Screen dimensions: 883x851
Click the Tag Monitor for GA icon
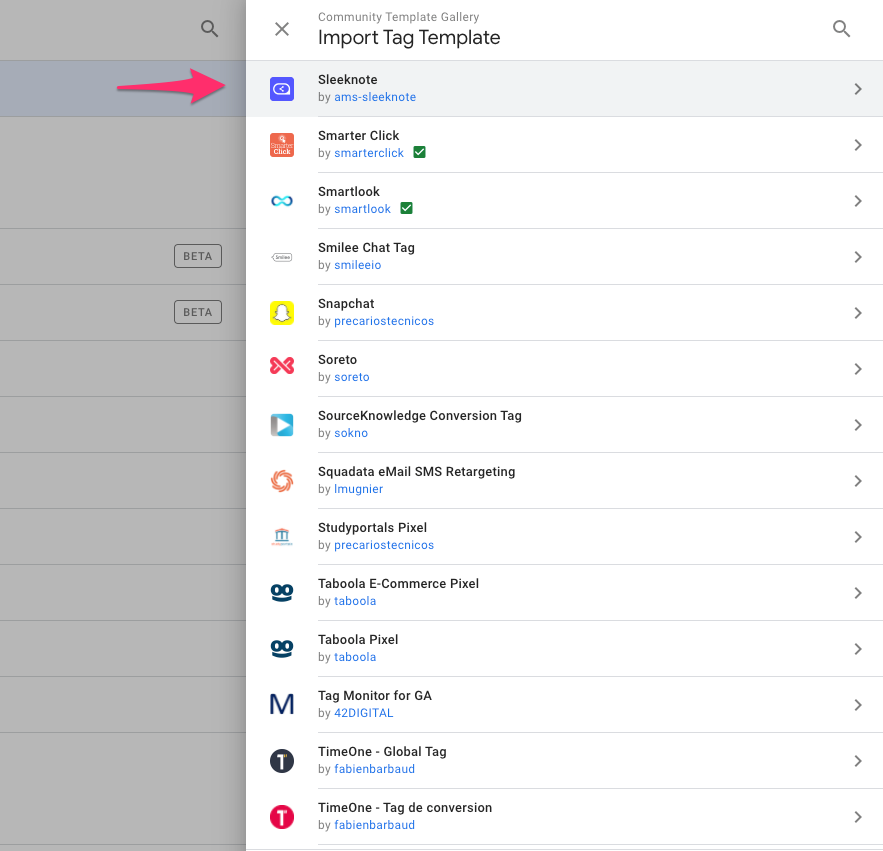point(282,705)
